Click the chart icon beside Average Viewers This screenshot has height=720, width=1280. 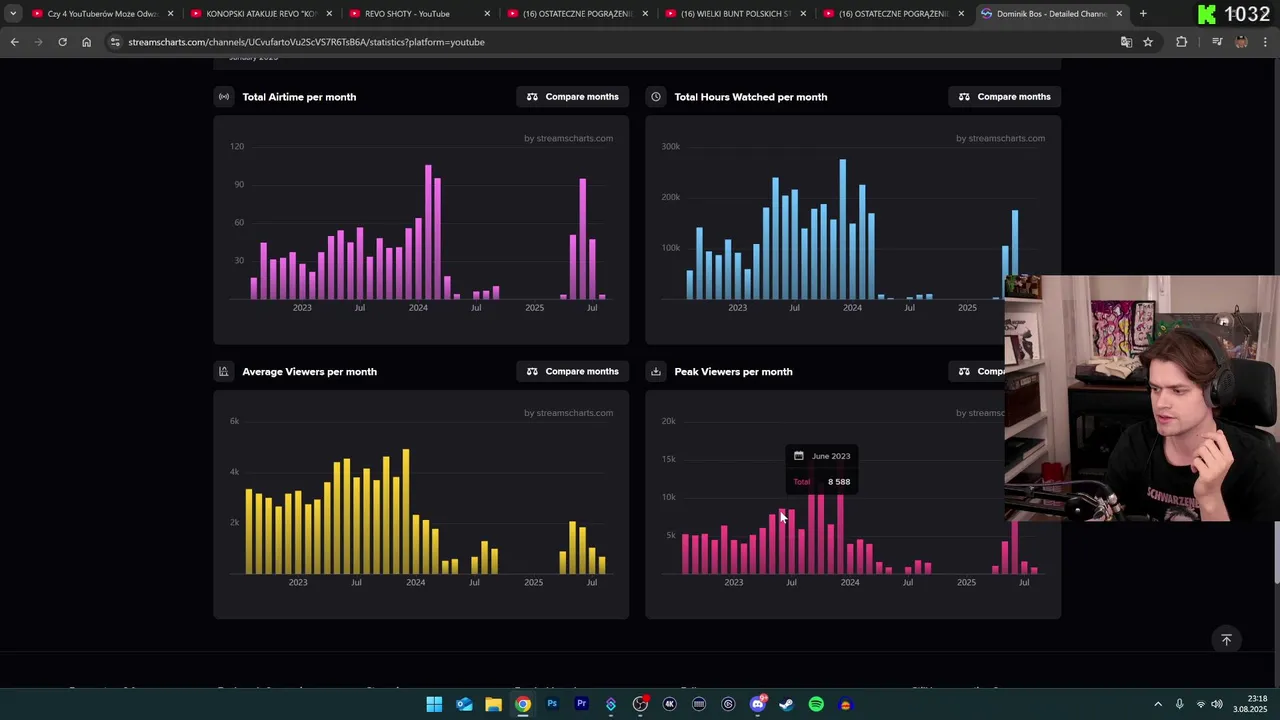click(x=224, y=372)
